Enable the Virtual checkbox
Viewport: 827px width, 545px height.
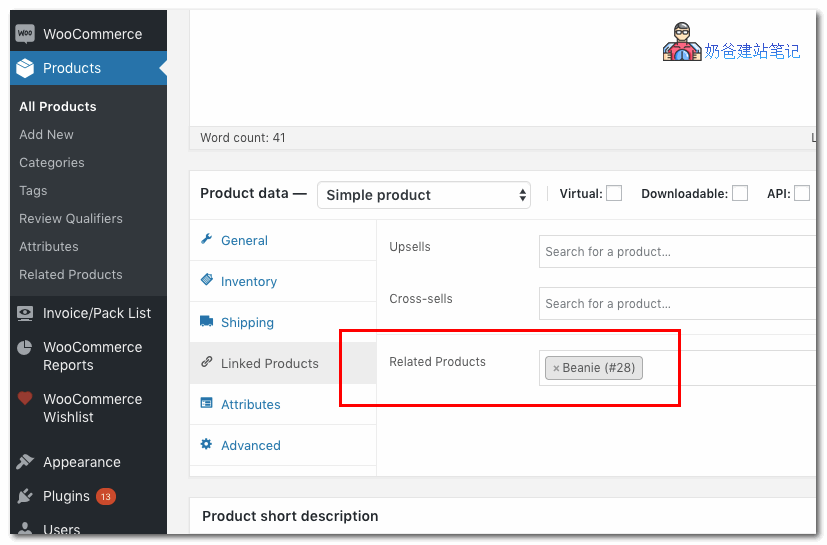click(614, 194)
